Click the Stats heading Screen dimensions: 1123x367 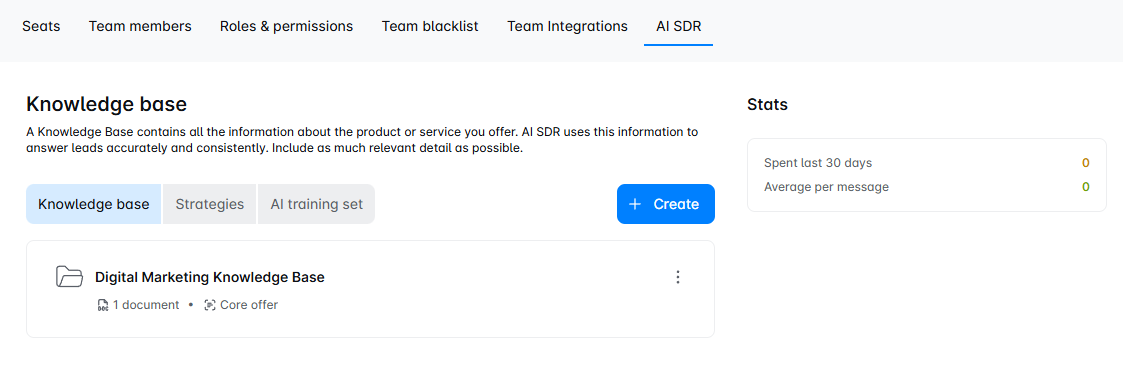[x=767, y=105]
